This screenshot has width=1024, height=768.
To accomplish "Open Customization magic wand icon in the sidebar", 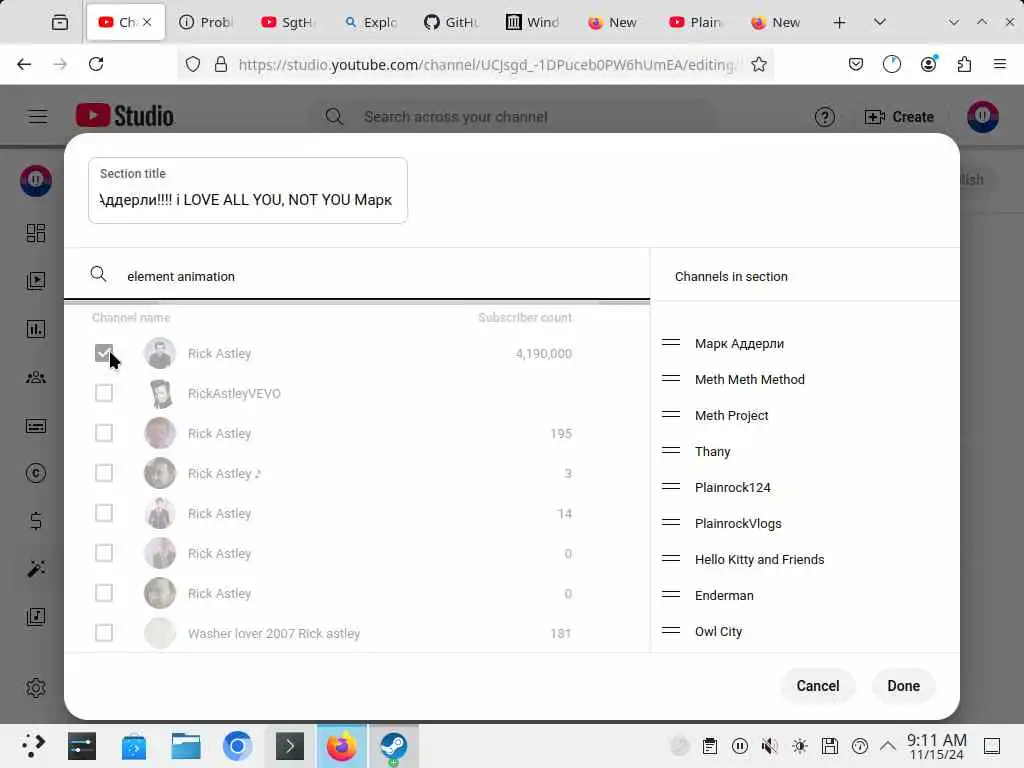I will pos(36,569).
